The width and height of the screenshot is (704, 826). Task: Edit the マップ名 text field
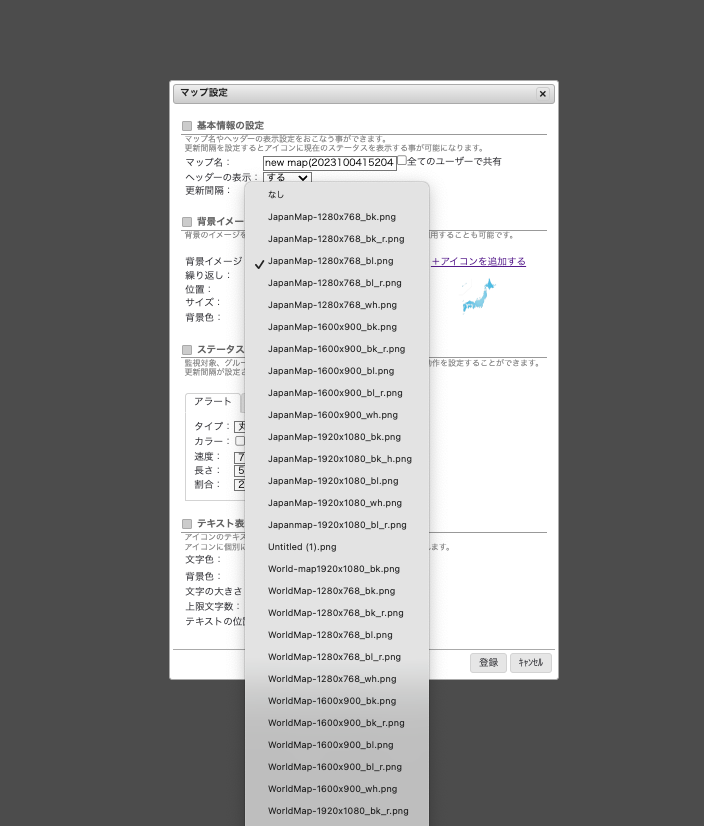tap(330, 163)
